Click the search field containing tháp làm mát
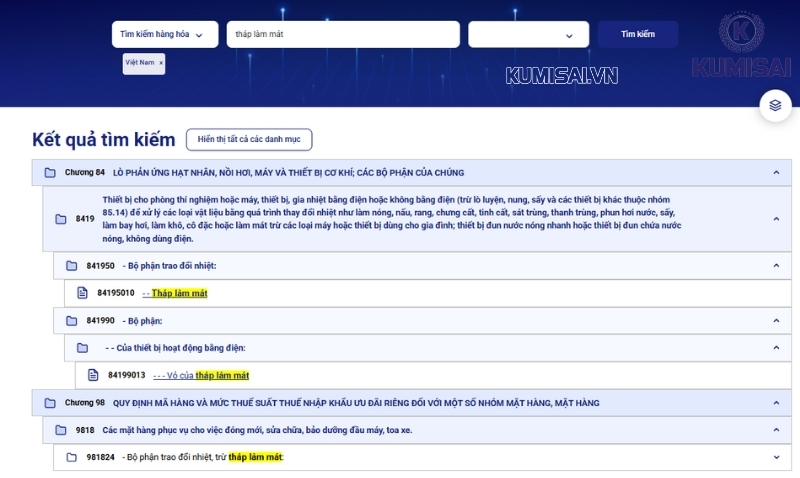 click(342, 34)
